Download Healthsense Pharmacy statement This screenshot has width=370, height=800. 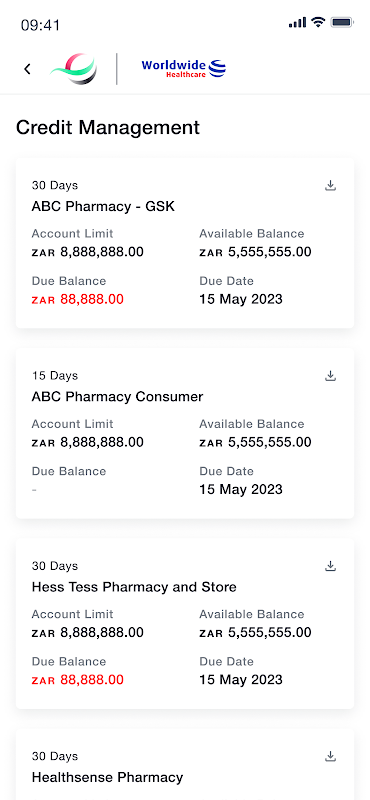[x=331, y=757]
